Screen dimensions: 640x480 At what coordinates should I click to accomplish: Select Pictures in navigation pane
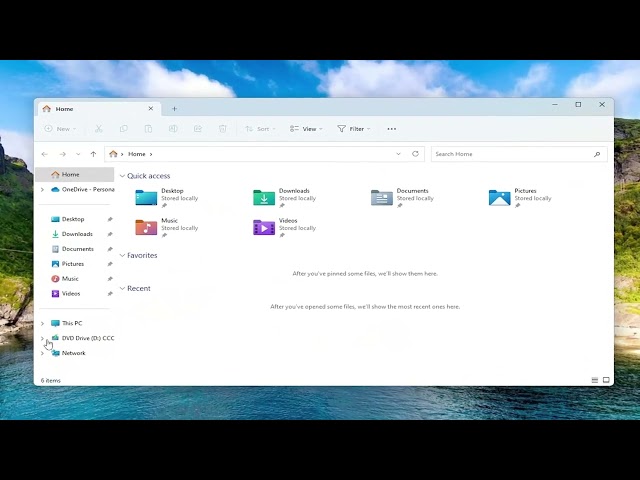point(75,264)
